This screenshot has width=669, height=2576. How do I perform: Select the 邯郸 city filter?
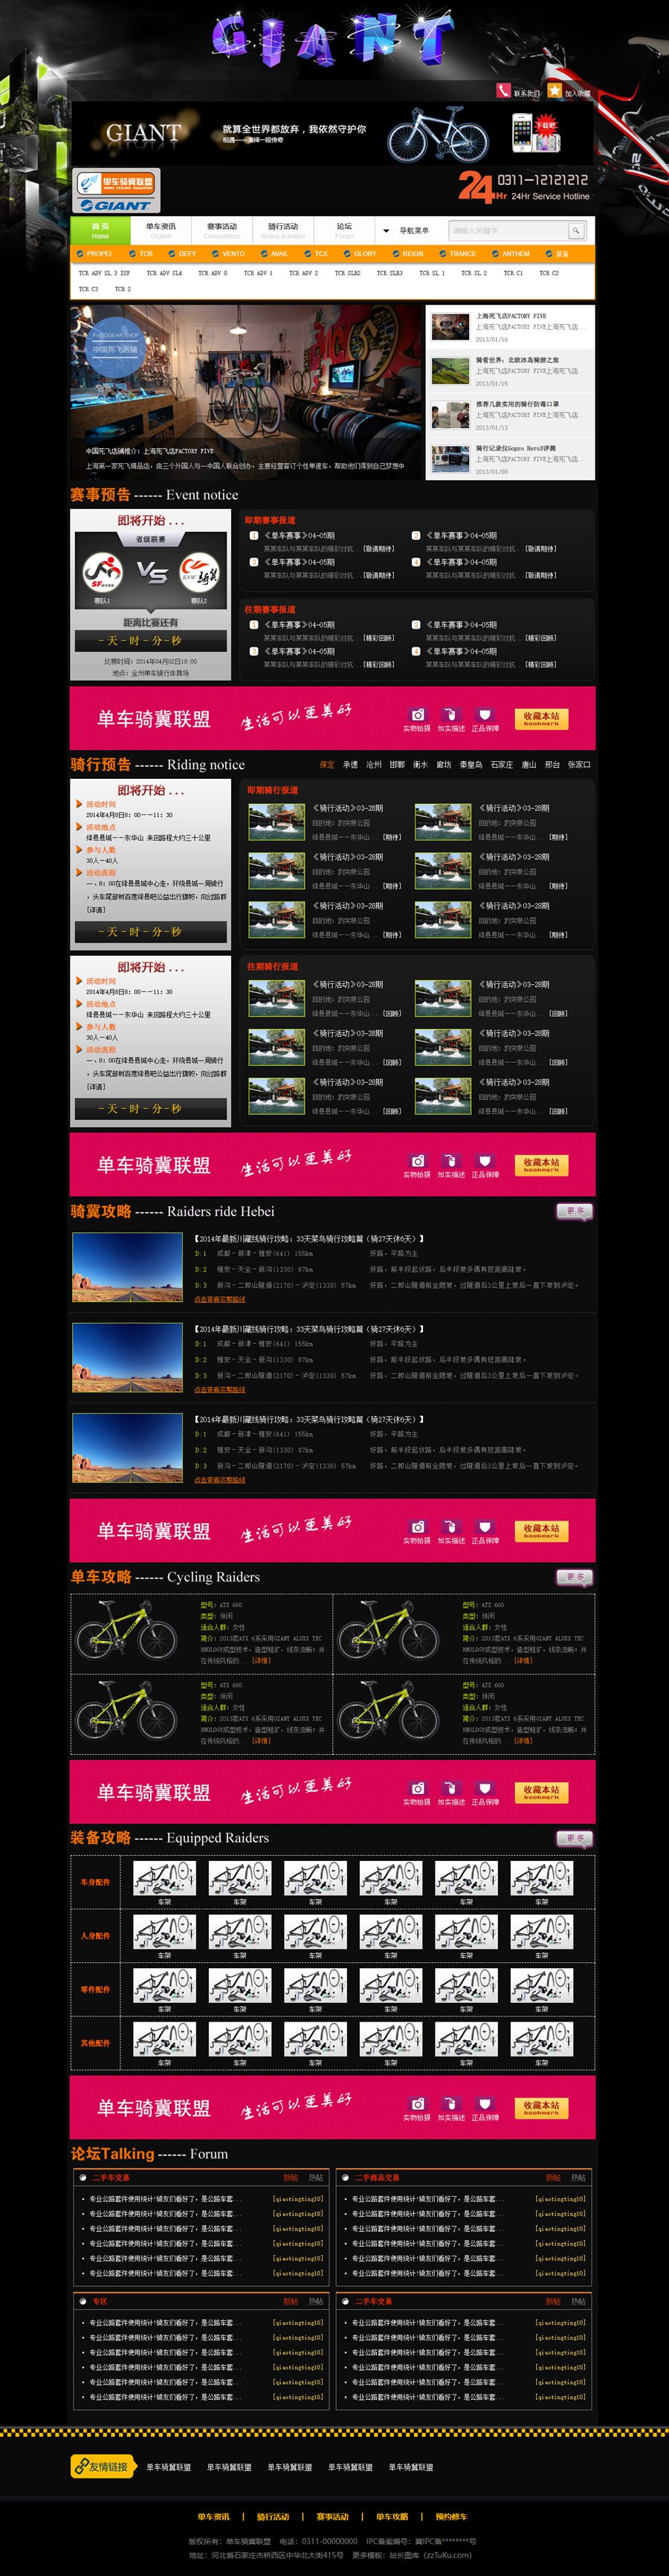point(397,765)
